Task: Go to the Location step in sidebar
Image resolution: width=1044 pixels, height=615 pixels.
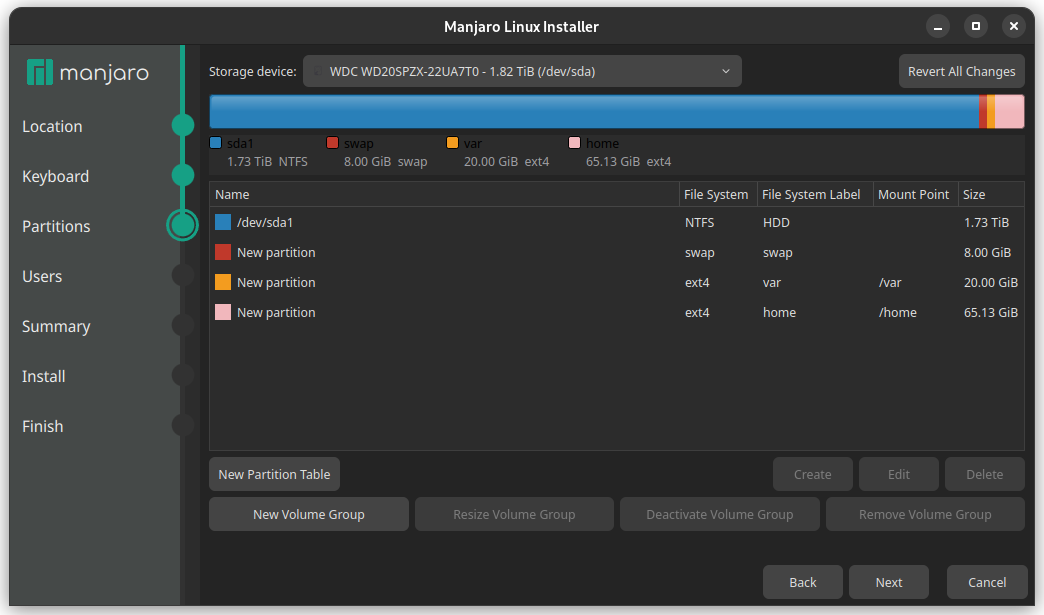Action: (x=52, y=126)
